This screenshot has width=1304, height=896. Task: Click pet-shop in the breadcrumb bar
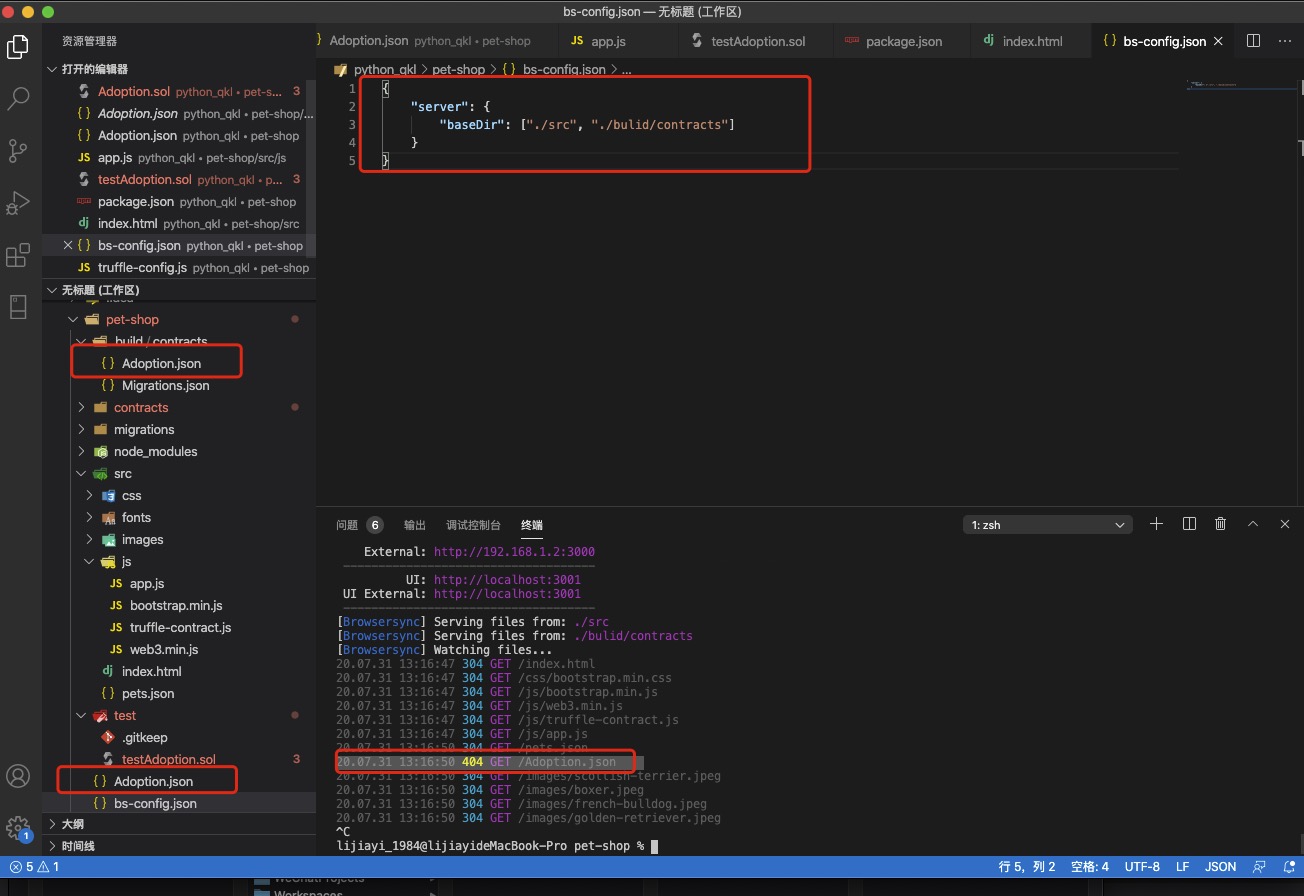[458, 69]
